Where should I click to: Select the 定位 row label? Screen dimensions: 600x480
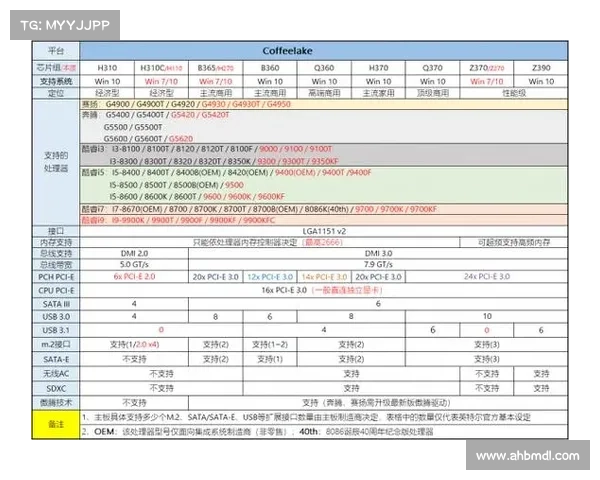point(56,93)
